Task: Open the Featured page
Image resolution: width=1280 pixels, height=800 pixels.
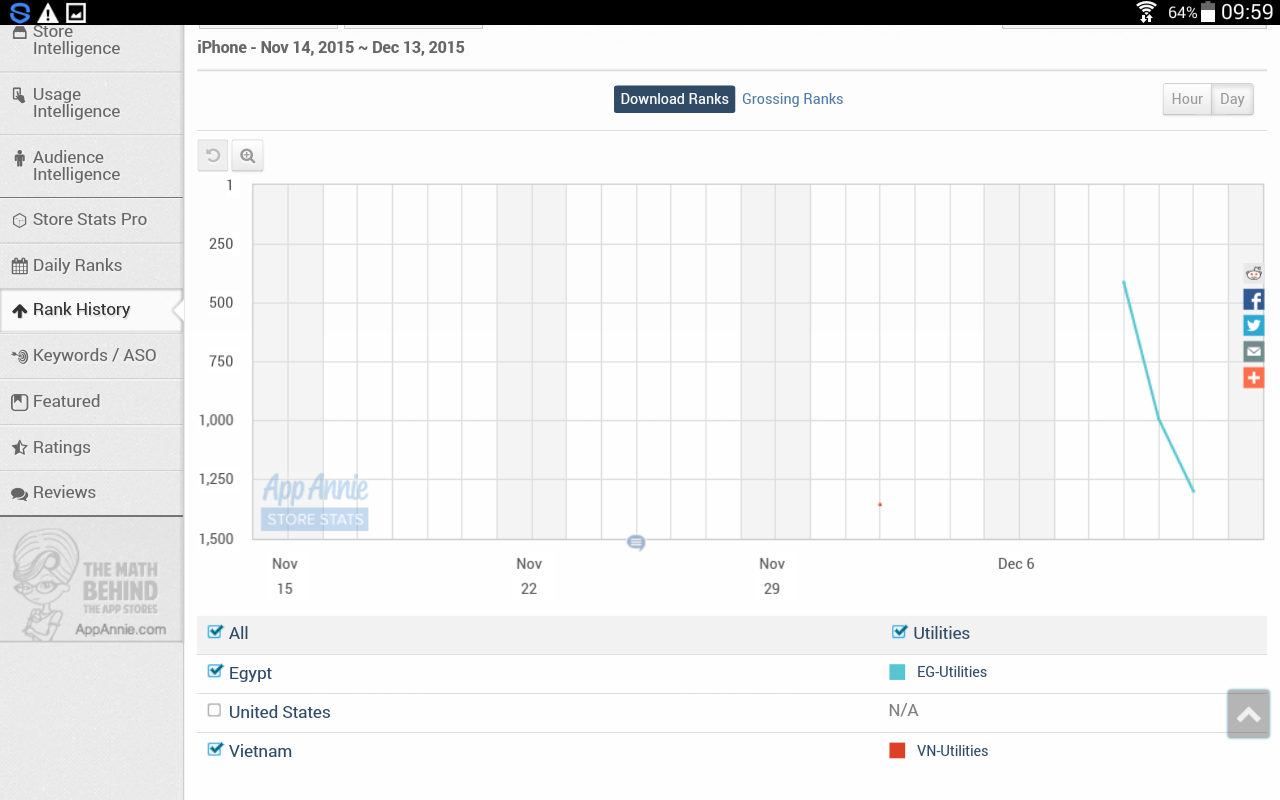Action: (91, 402)
